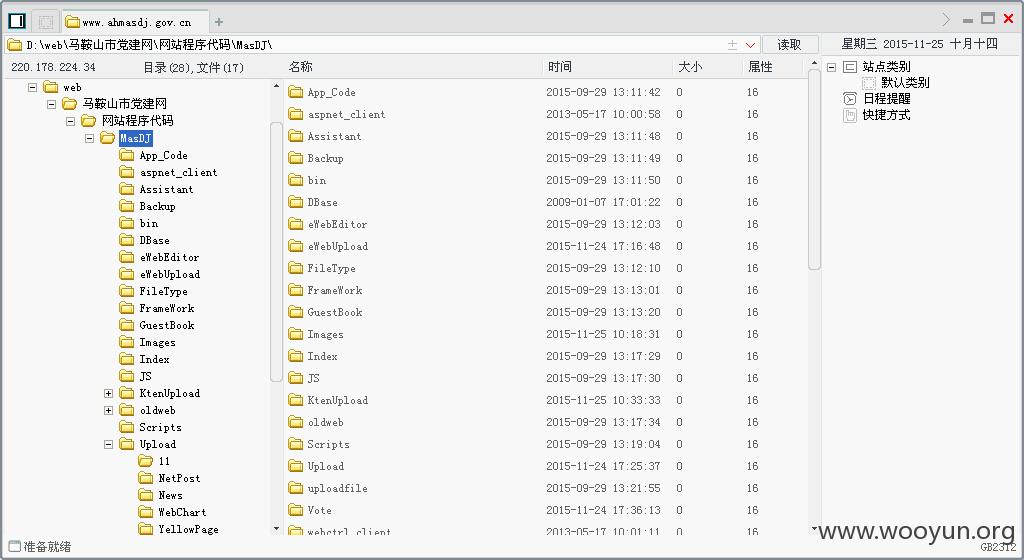Viewport: 1024px width, 560px height.
Task: Click the file list vertical scrollbar thumb
Action: coord(814,169)
